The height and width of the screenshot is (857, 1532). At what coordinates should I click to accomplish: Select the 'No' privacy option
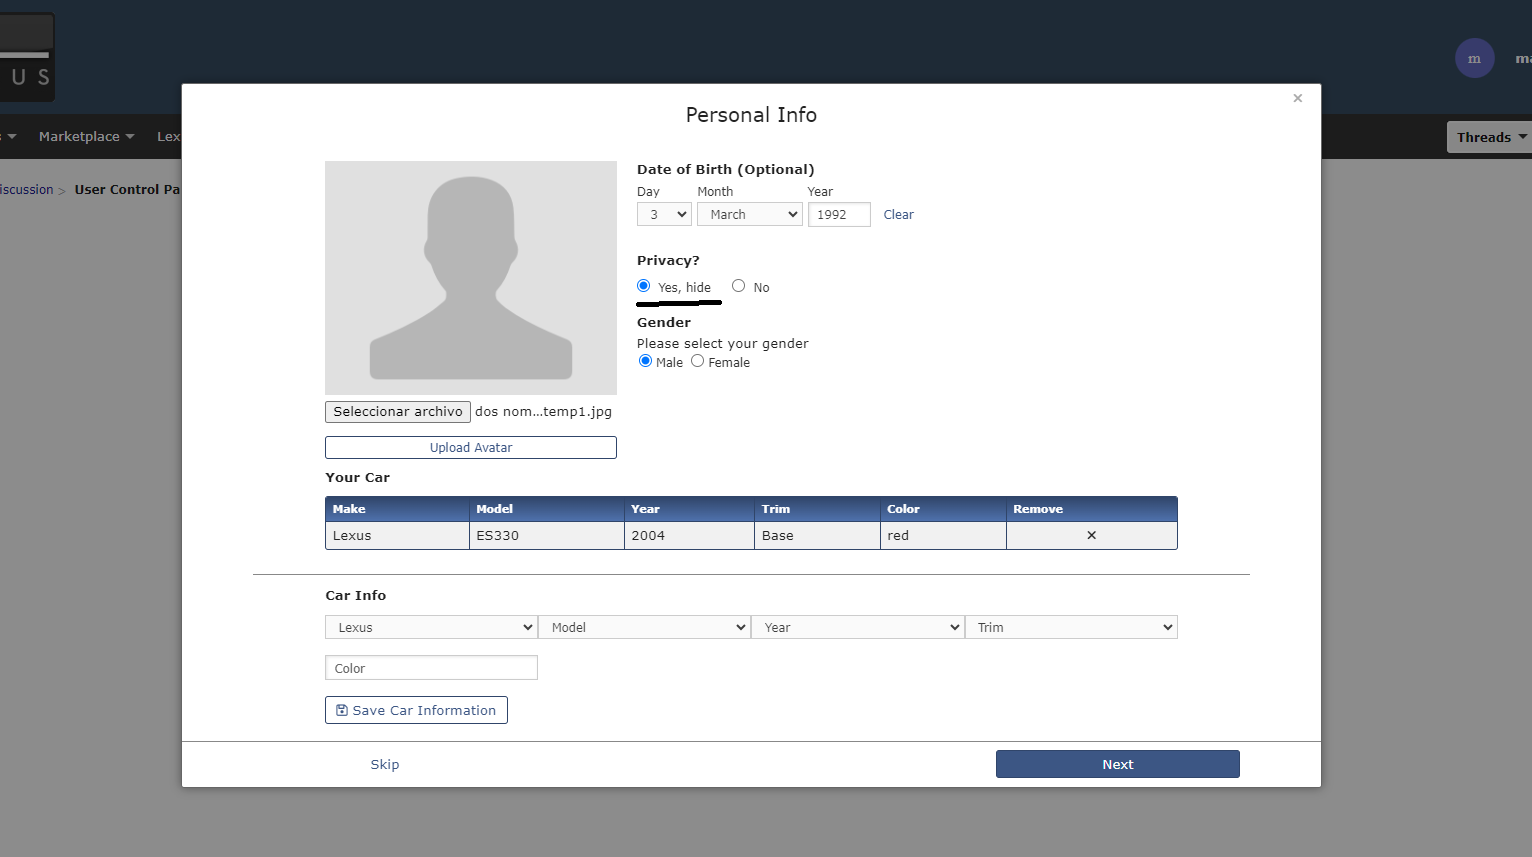tap(738, 286)
